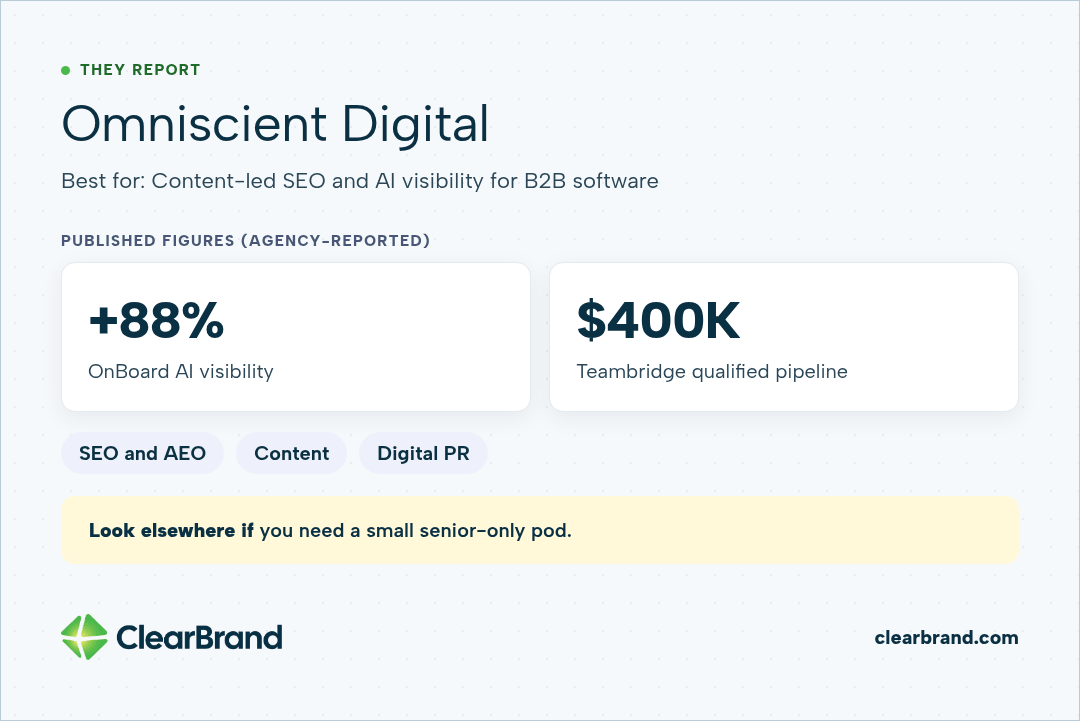Click the THEY REPORT label

(x=140, y=70)
